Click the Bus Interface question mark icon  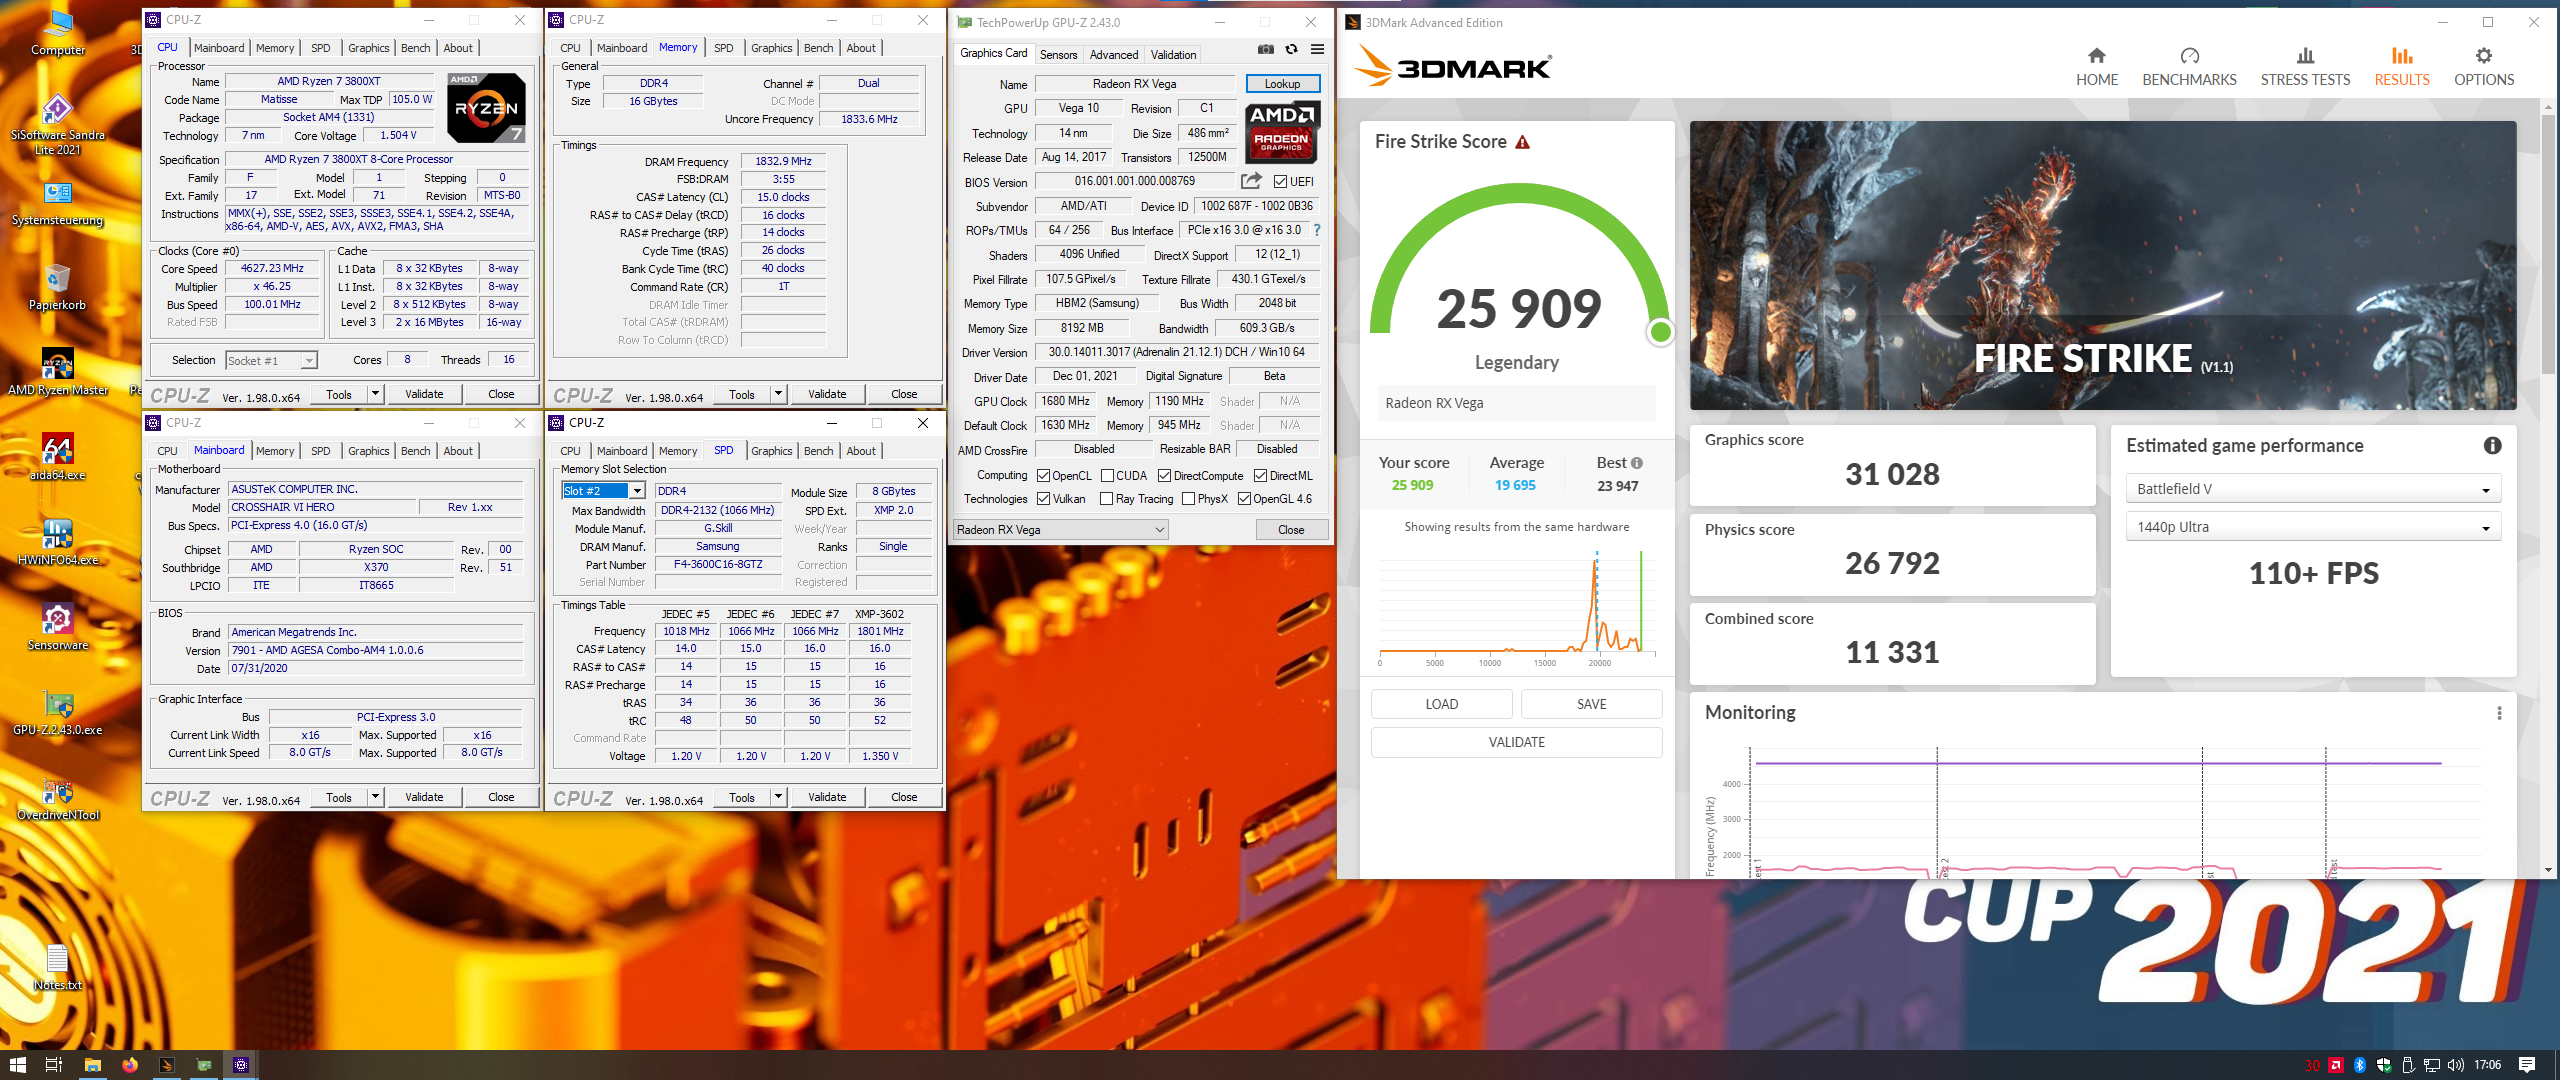1317,230
